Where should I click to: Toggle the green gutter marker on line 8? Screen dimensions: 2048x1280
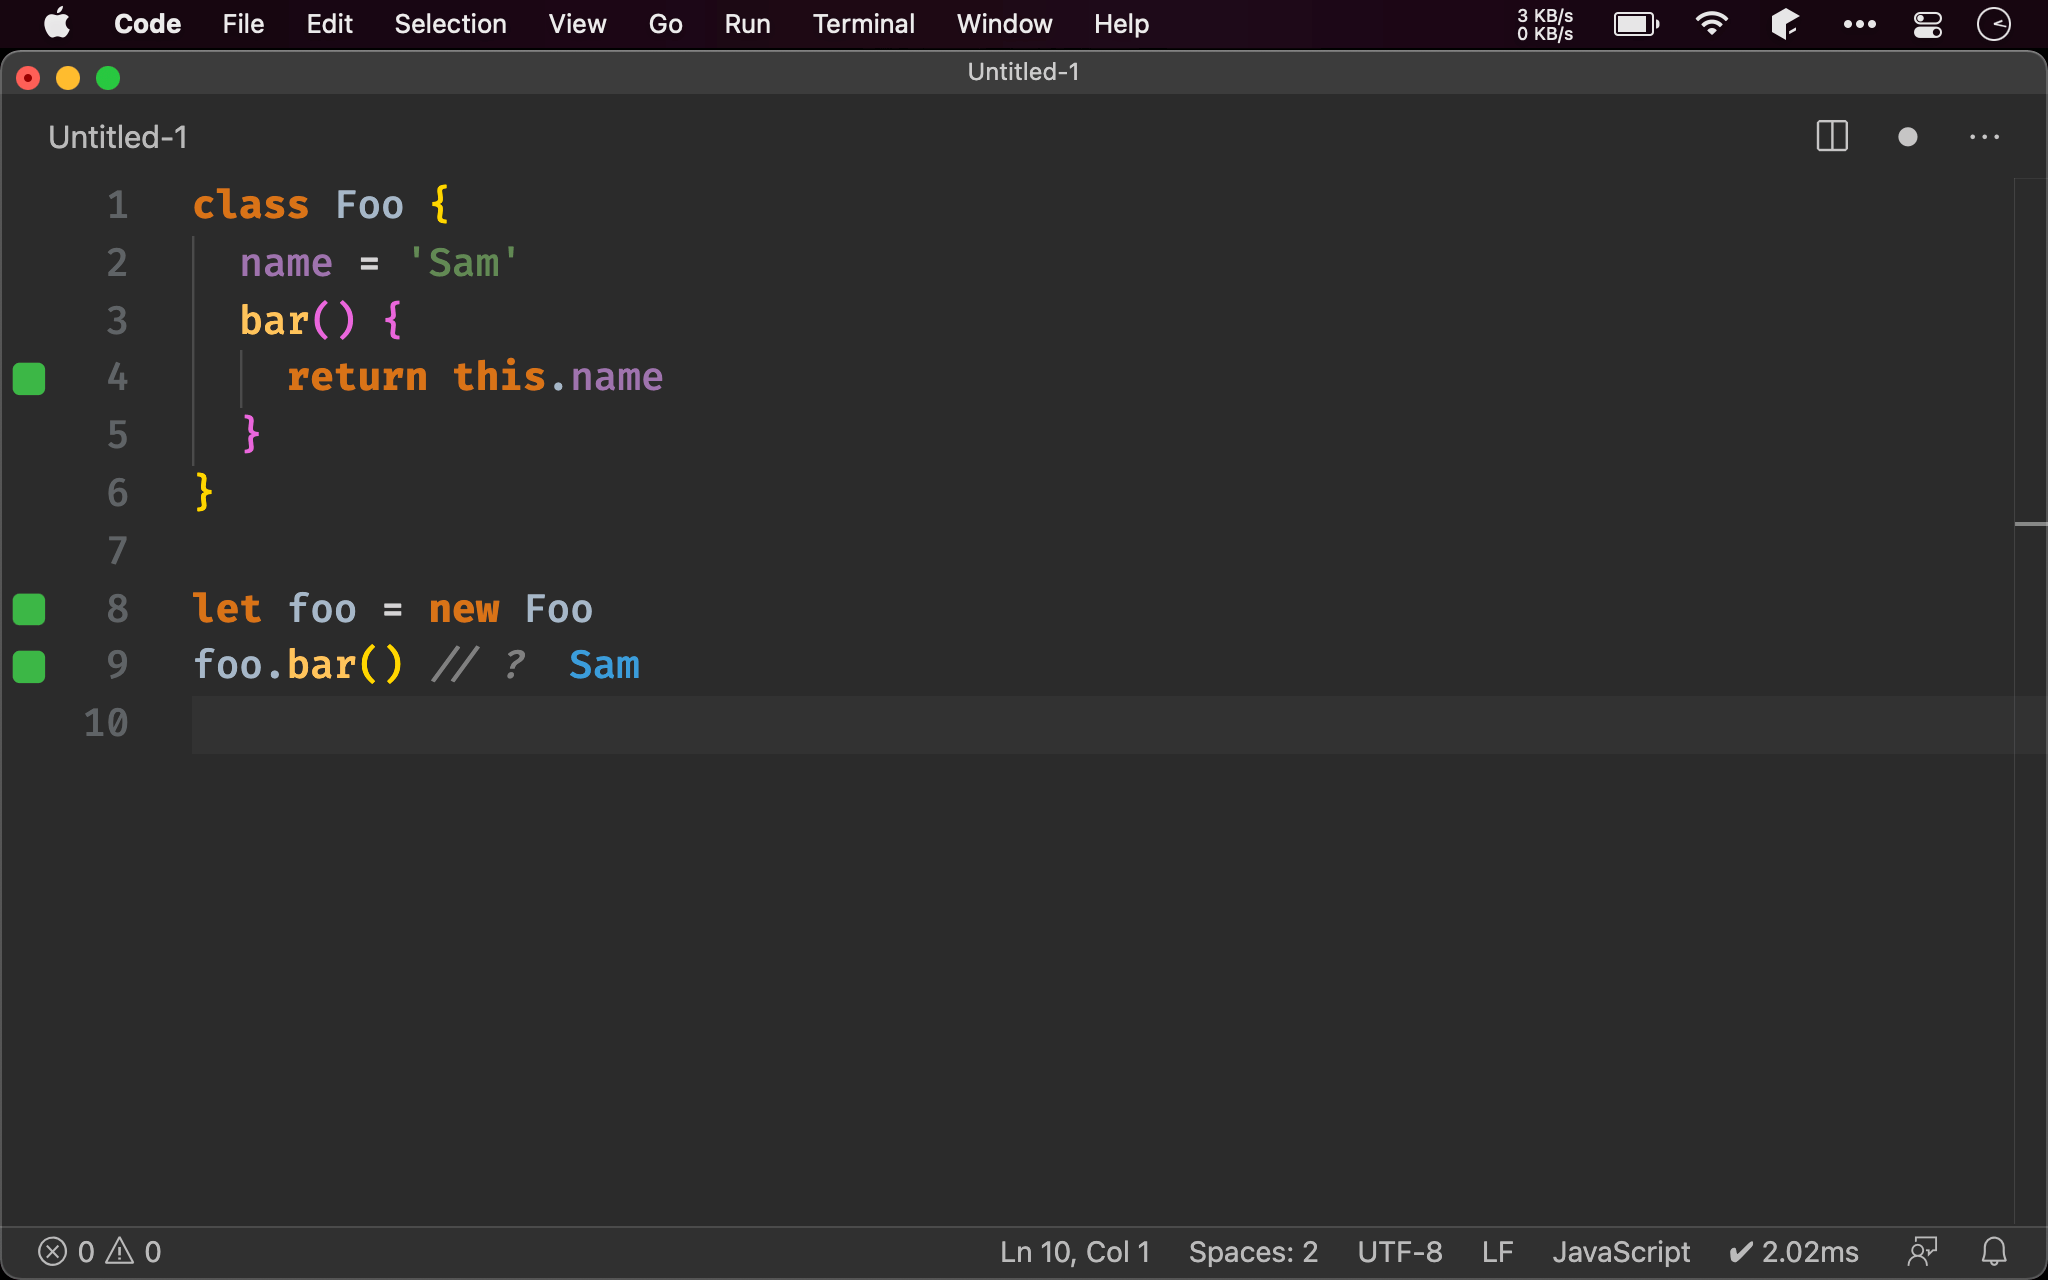(29, 609)
